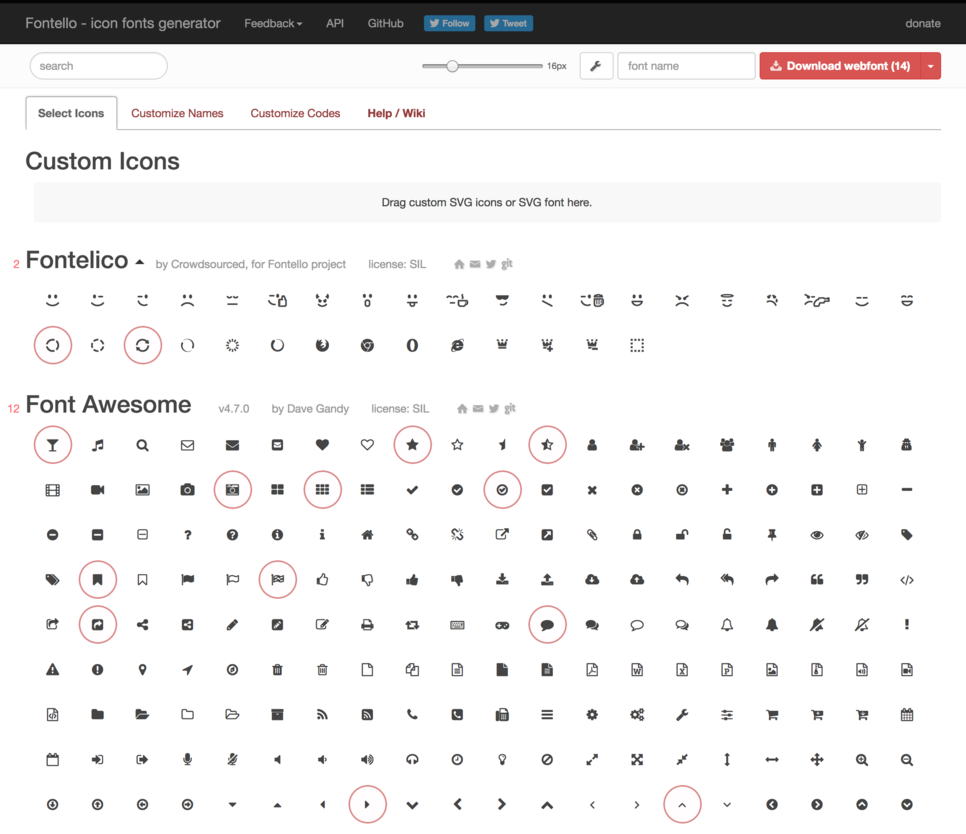Select the RSS feed icon
The height and width of the screenshot is (834, 966).
point(322,715)
